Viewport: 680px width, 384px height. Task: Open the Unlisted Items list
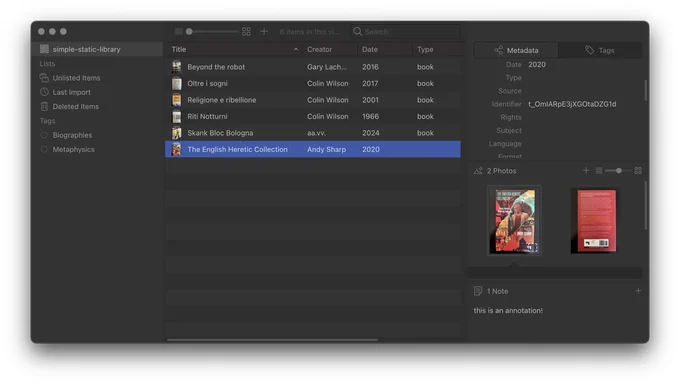(x=76, y=78)
